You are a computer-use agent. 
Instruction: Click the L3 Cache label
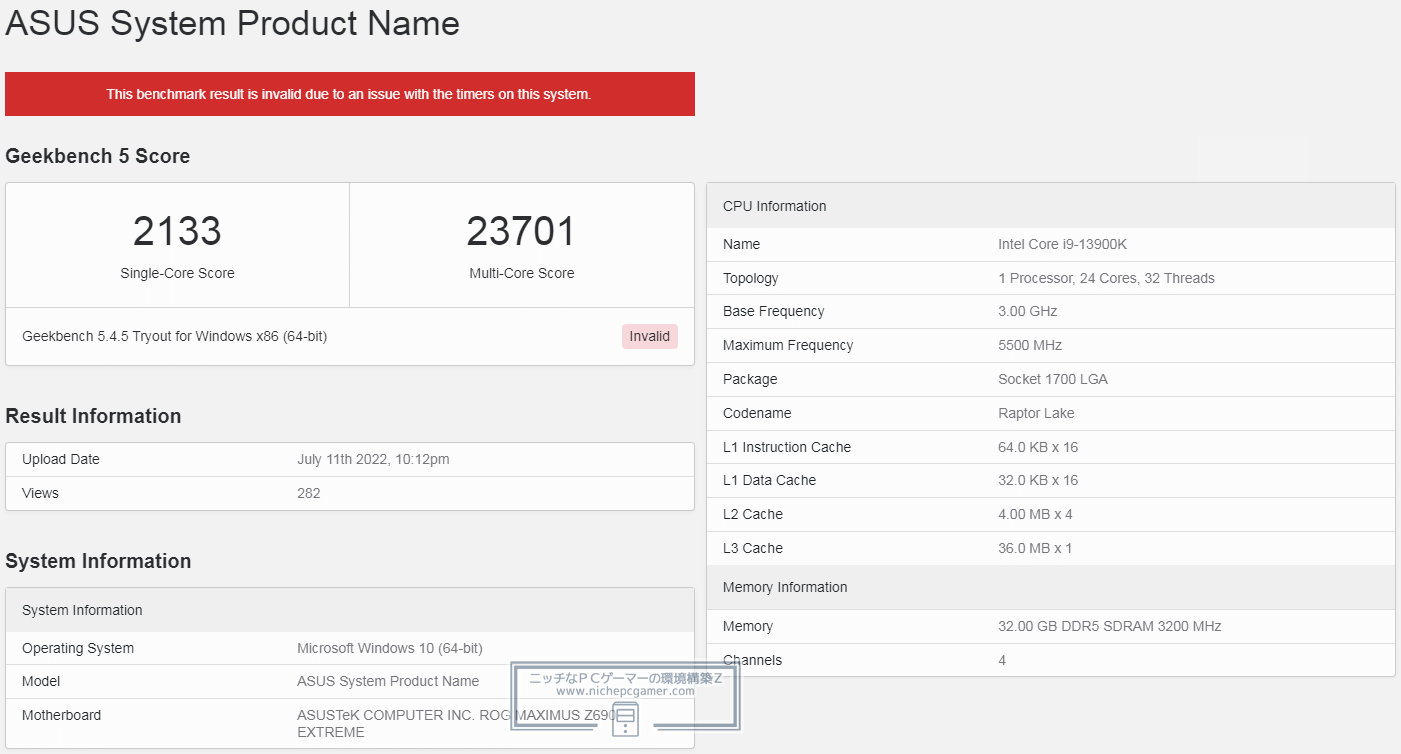pos(753,548)
